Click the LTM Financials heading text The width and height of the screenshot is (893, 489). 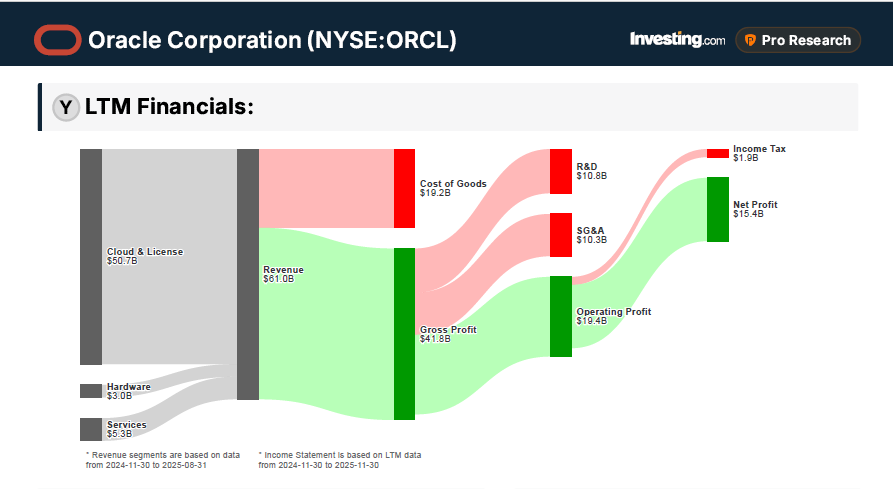click(169, 107)
